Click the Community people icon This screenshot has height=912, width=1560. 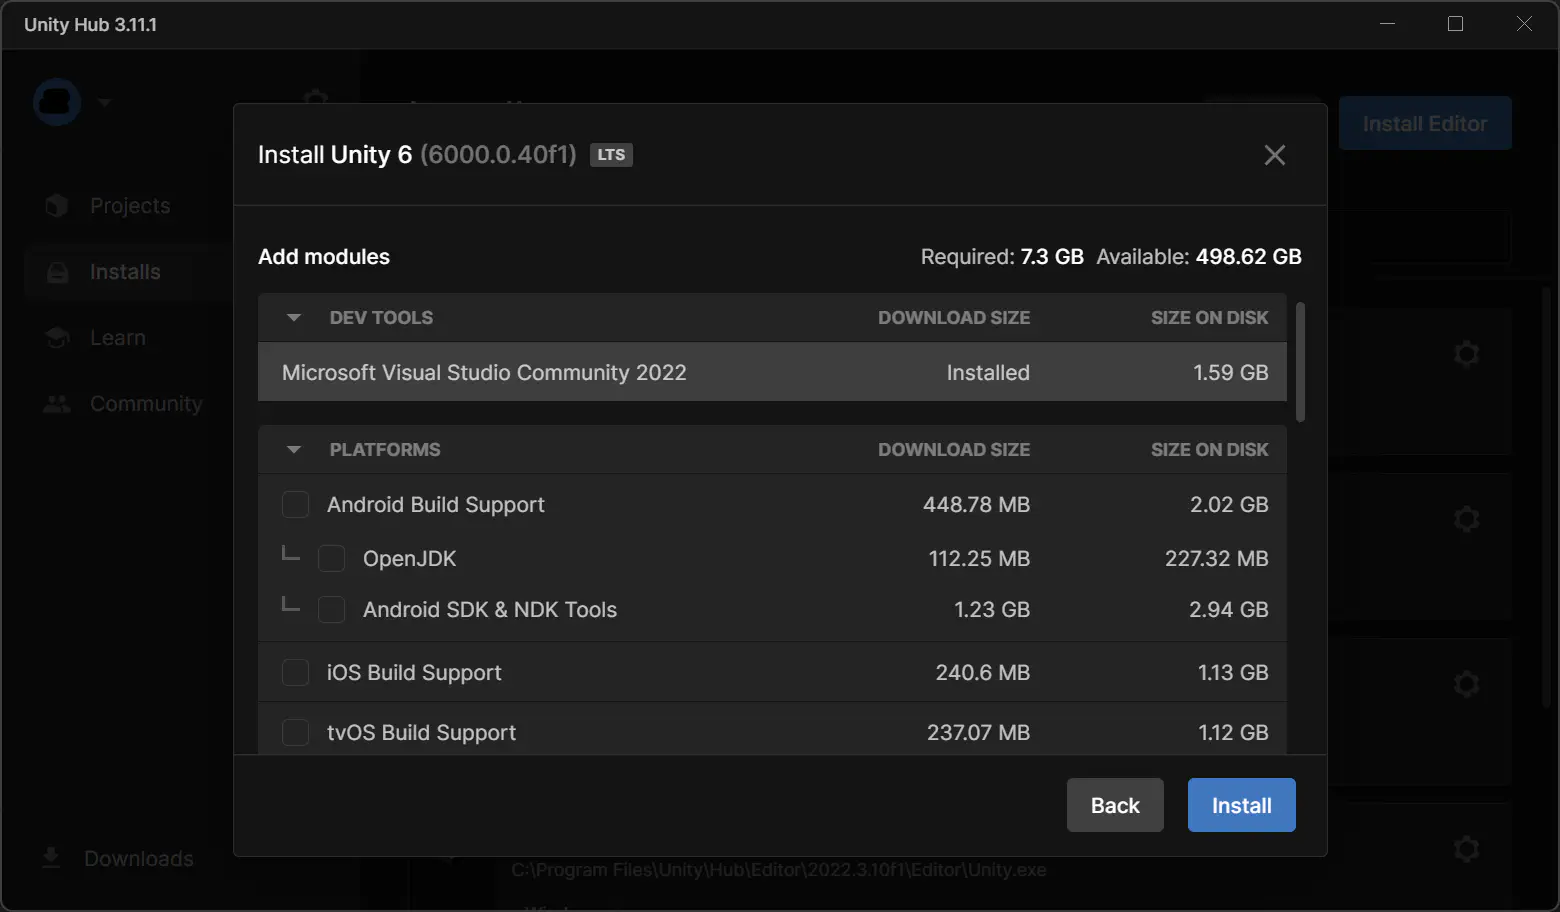tap(57, 404)
